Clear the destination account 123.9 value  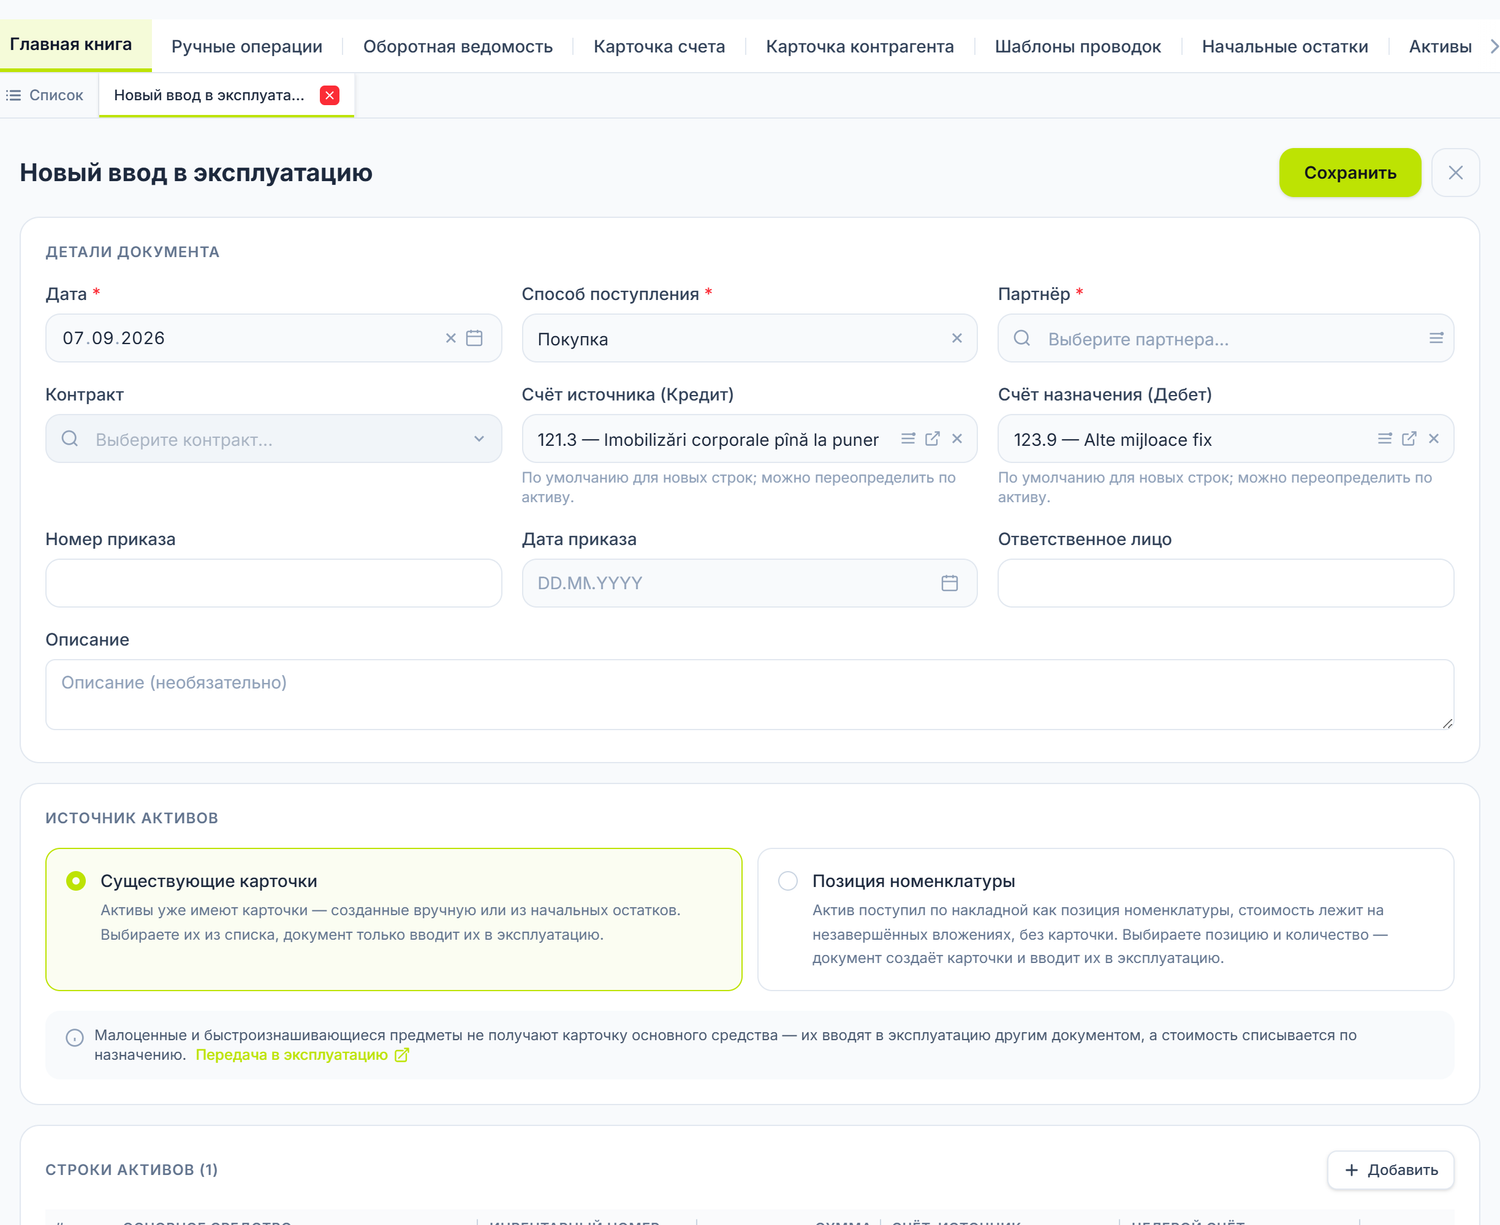click(1434, 438)
